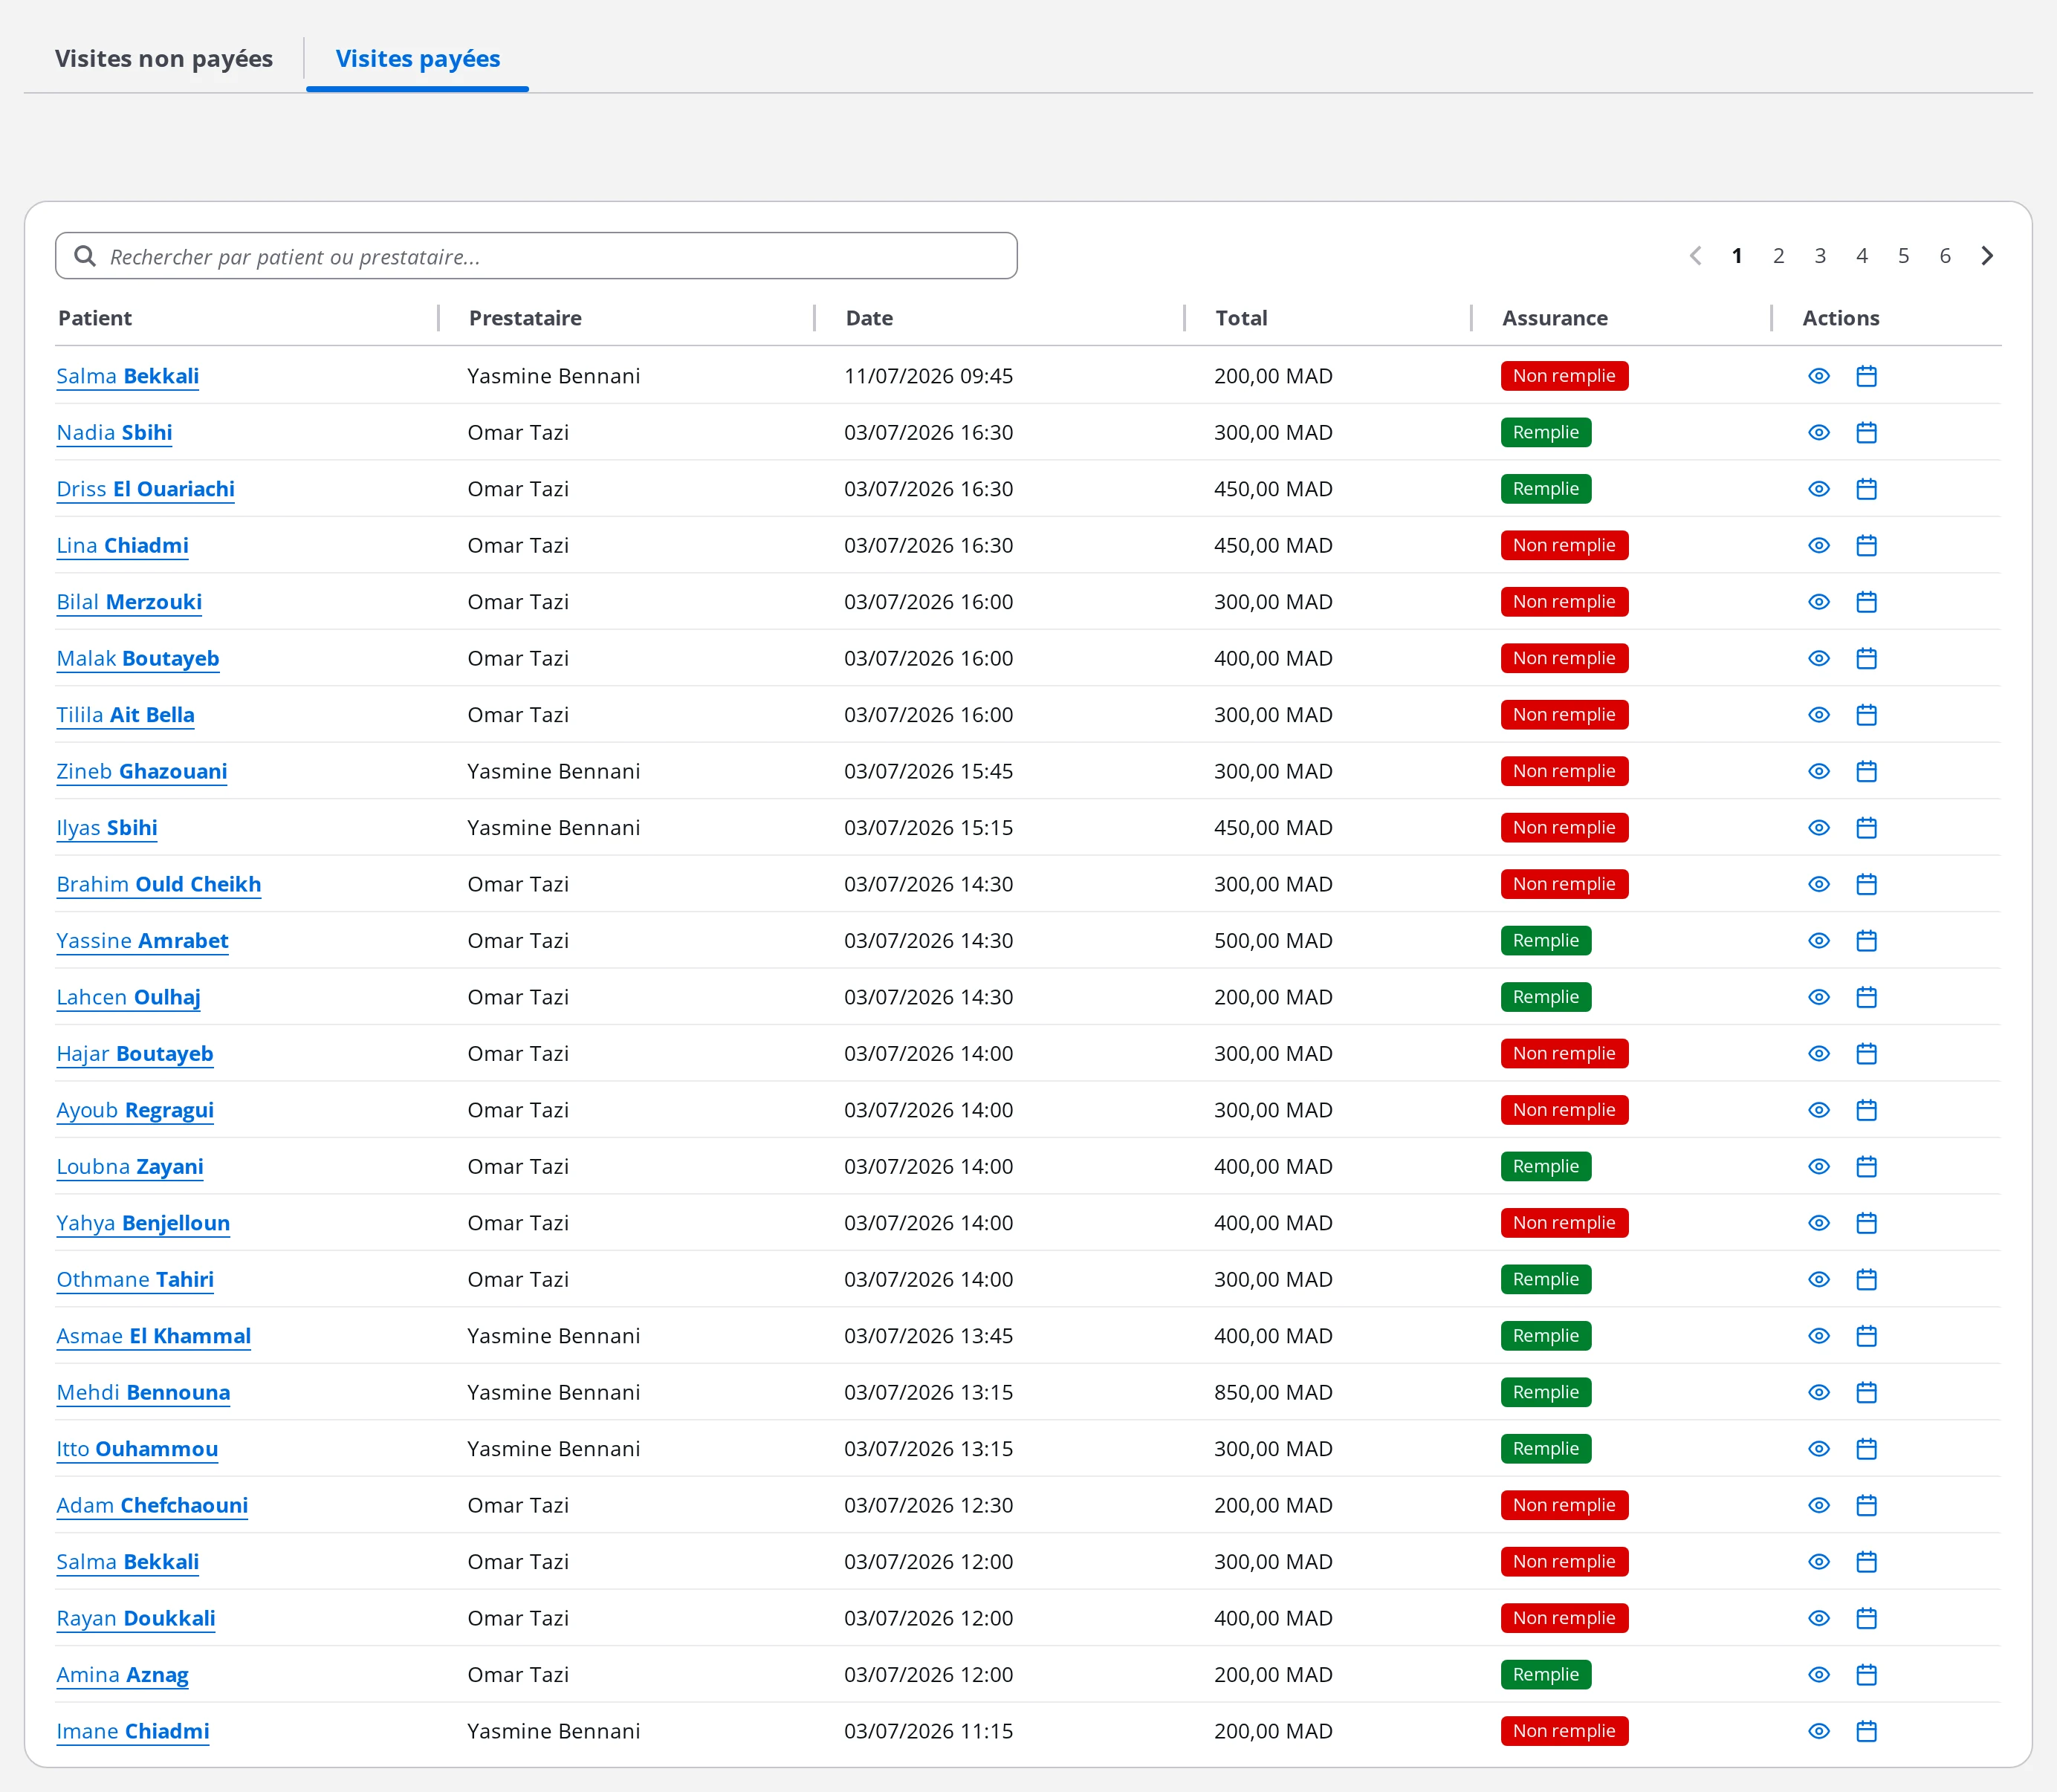
Task: Open calendar for Nadia Sbihi visit
Action: coord(1866,433)
